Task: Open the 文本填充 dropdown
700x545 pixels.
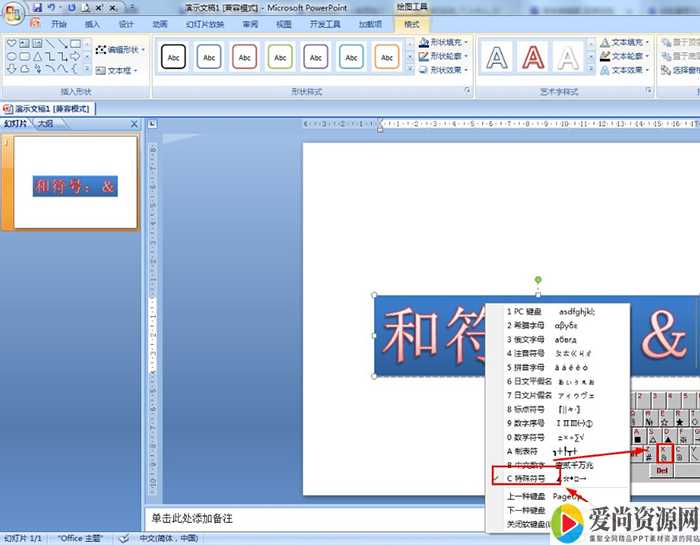Action: click(625, 42)
